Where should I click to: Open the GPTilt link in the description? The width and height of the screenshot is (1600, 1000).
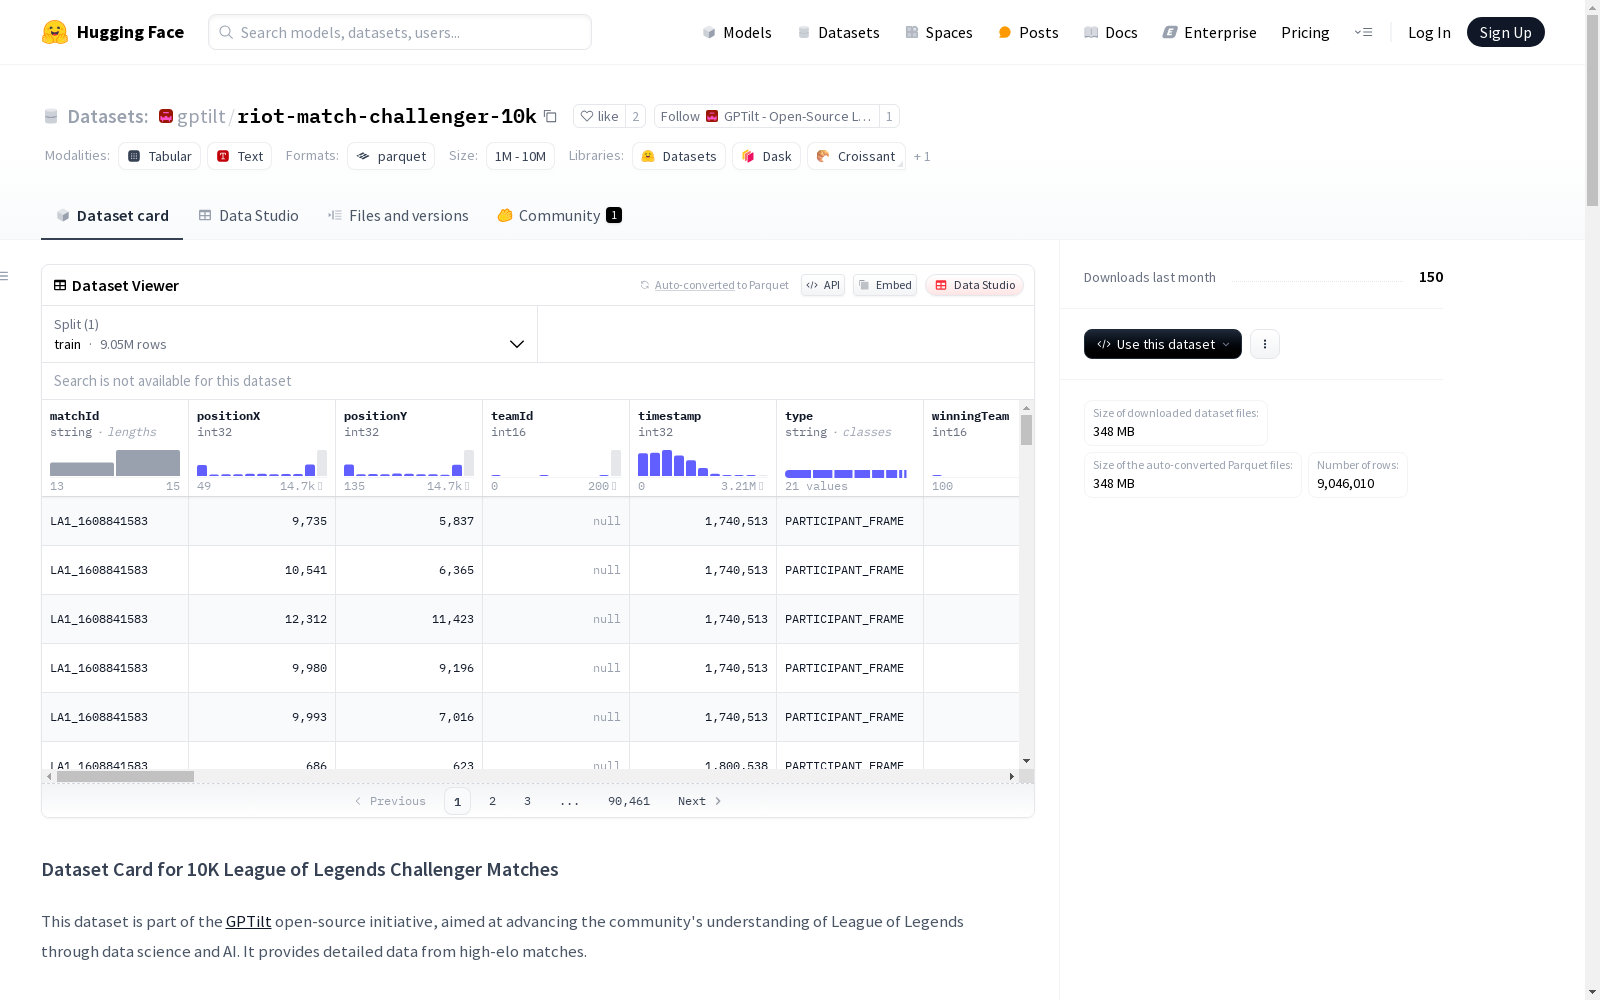click(x=248, y=921)
